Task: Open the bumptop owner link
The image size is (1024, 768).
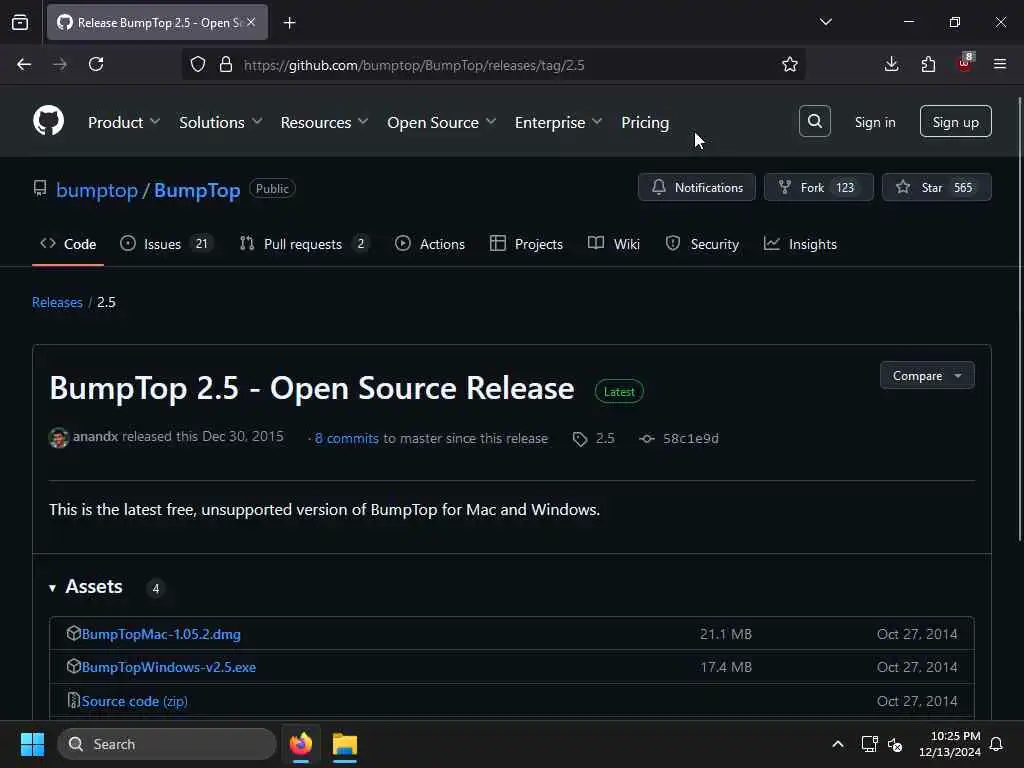Action: [97, 190]
